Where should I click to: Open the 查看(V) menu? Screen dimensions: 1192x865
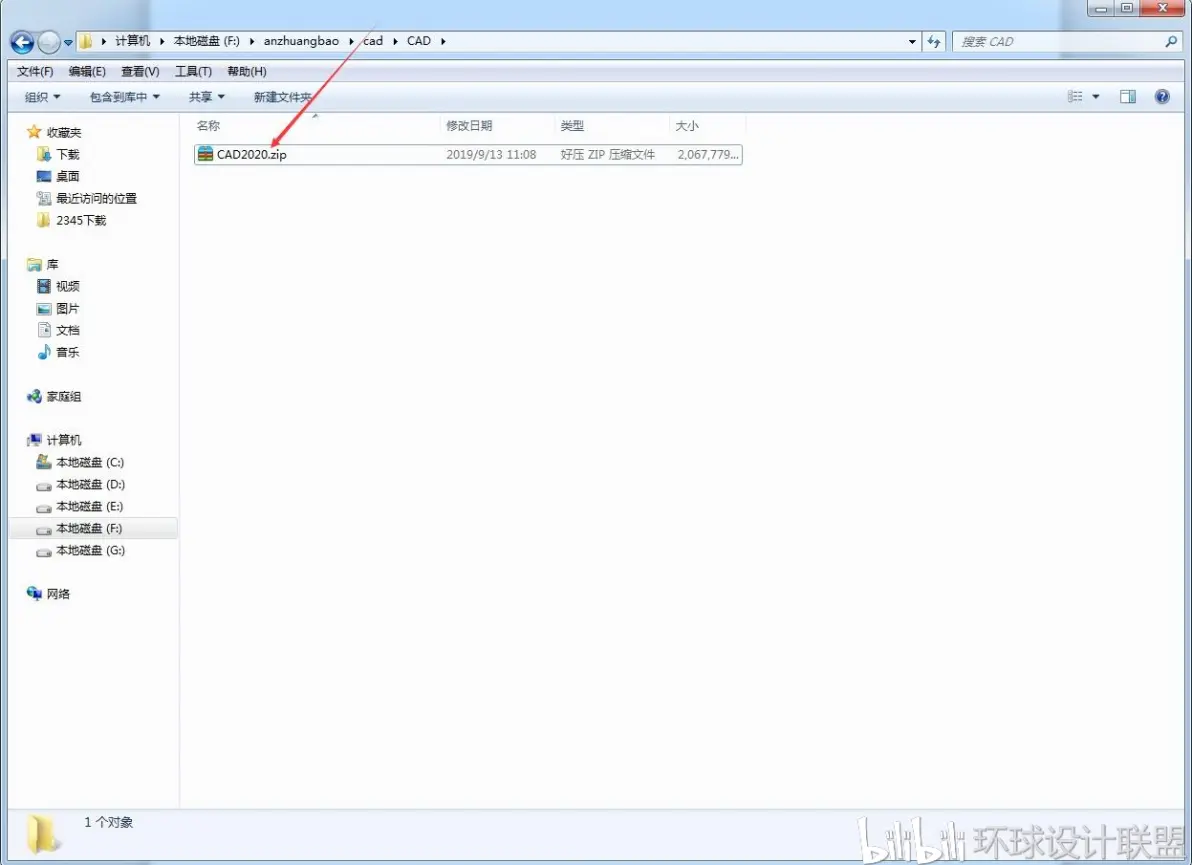point(141,71)
